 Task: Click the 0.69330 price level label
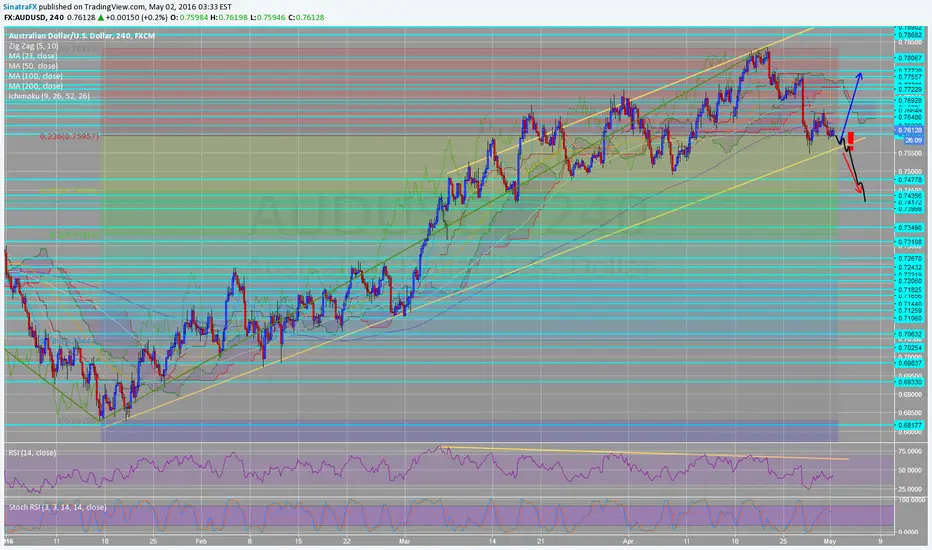[x=909, y=382]
